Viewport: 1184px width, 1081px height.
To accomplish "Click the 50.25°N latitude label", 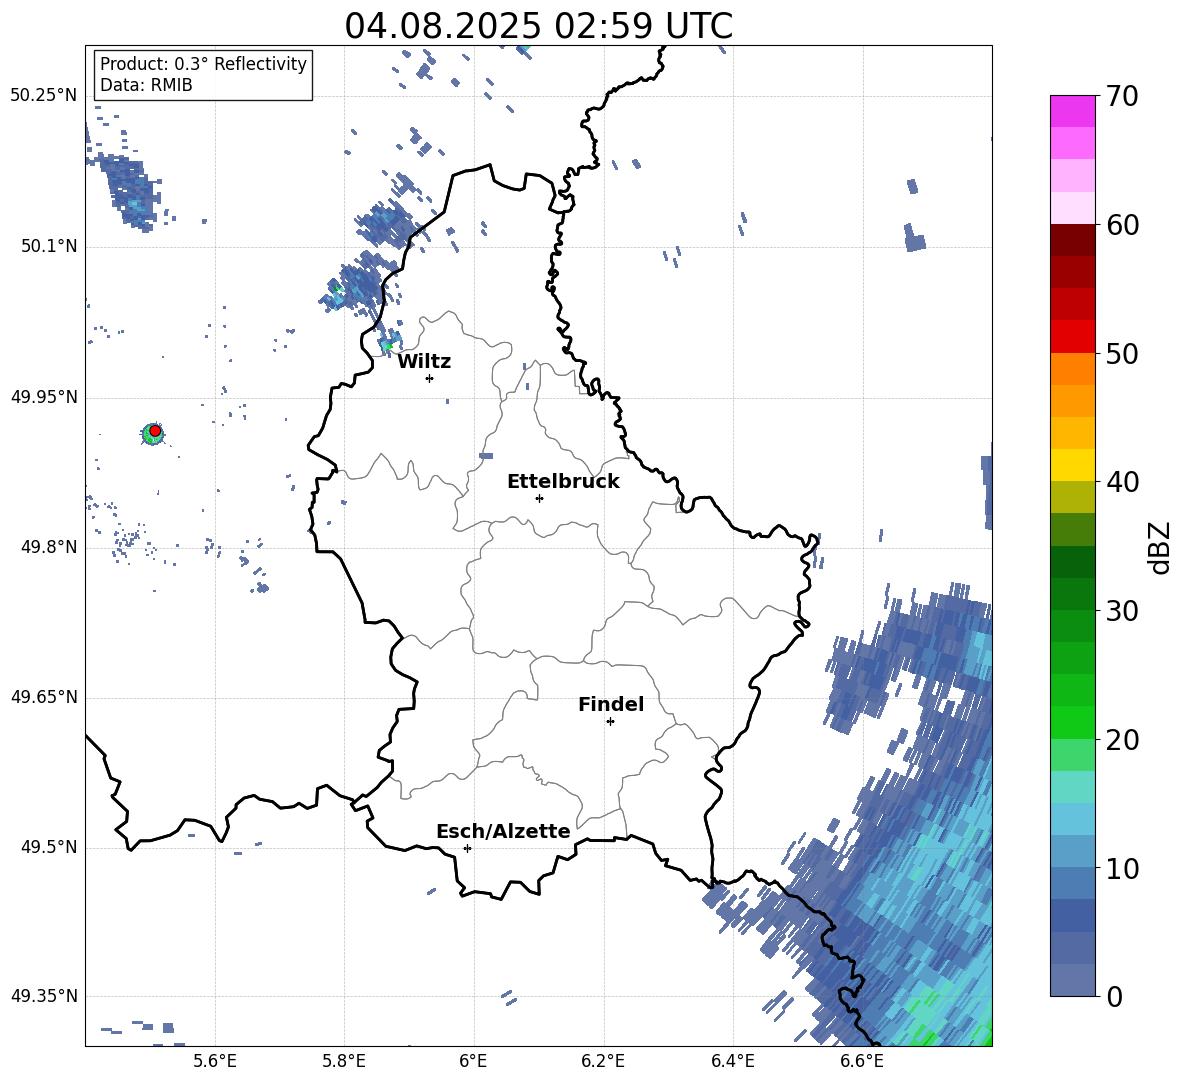I will pyautogui.click(x=44, y=96).
